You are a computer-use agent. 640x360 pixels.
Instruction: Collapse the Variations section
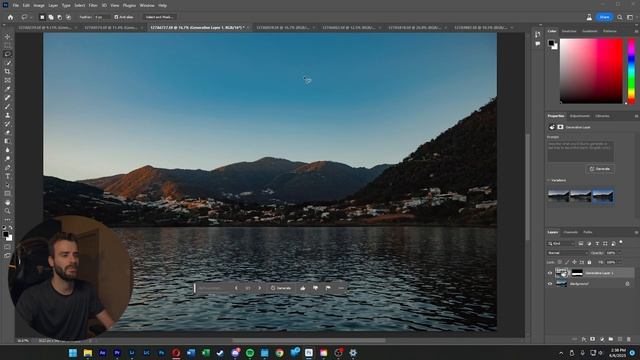(x=549, y=180)
